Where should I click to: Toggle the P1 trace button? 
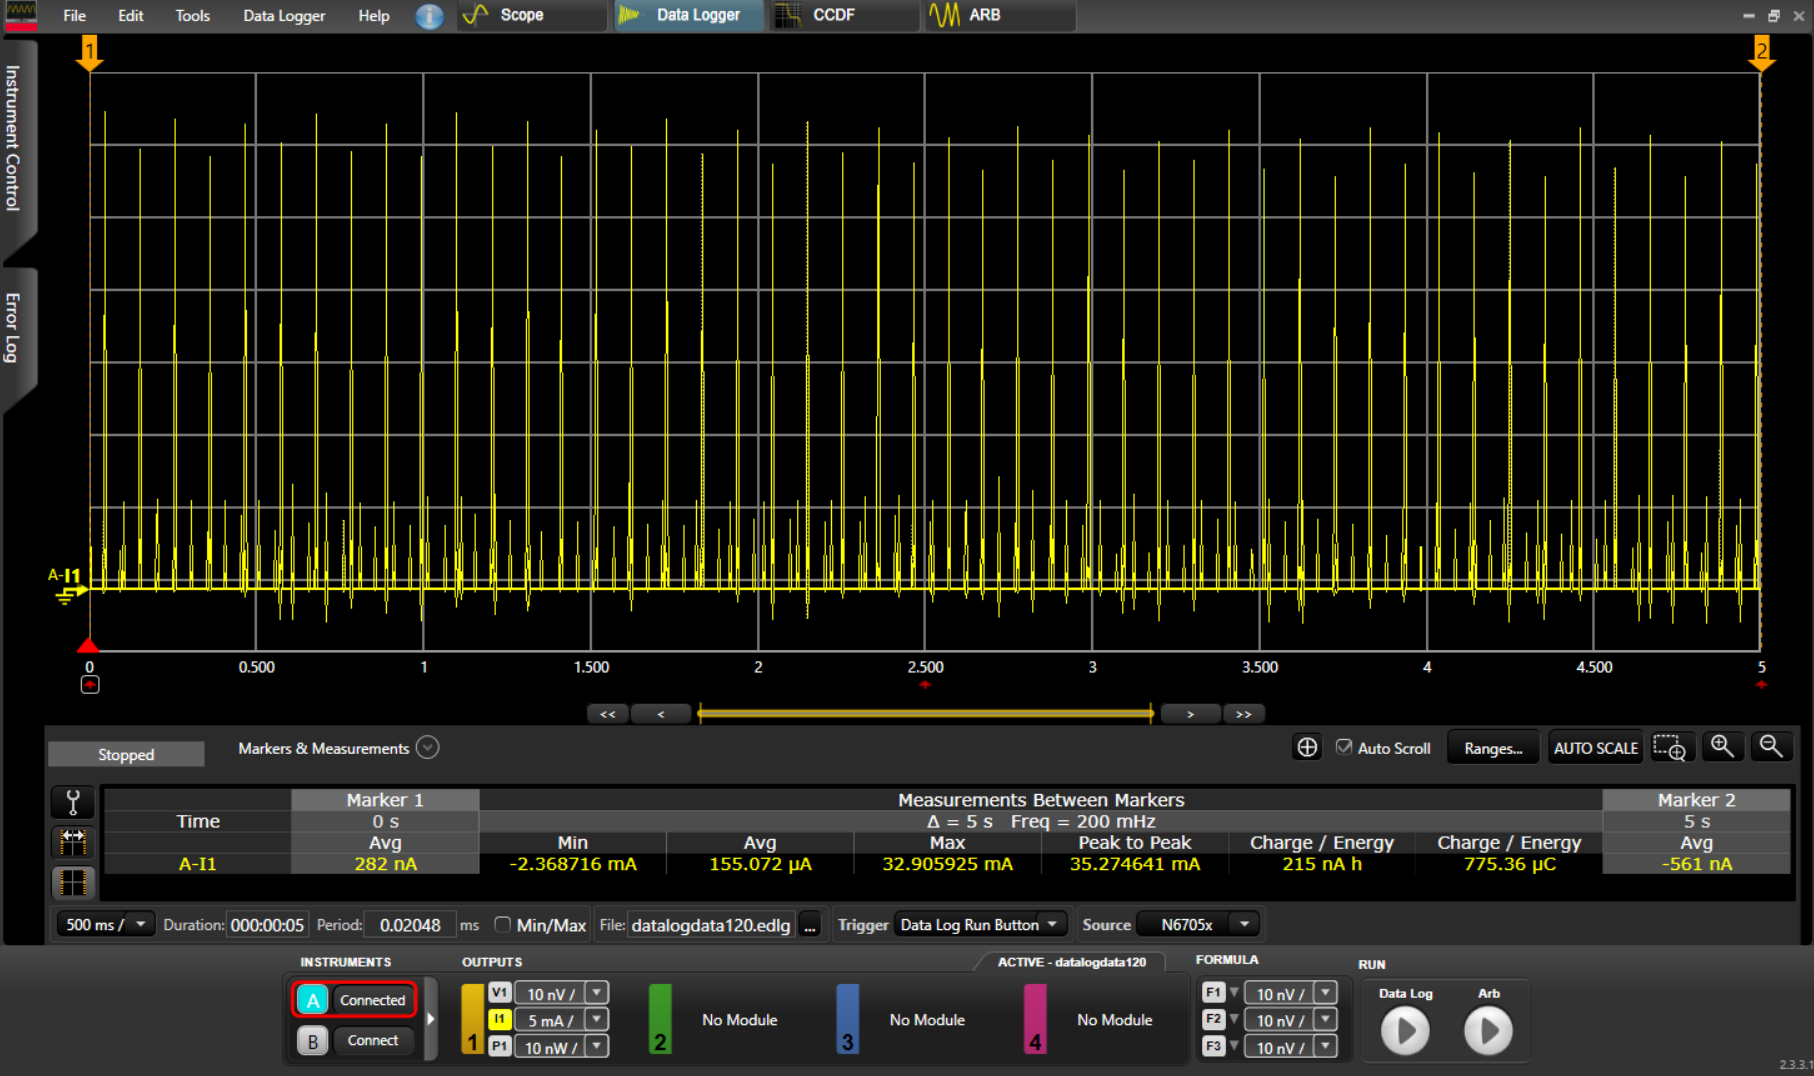coord(499,1047)
